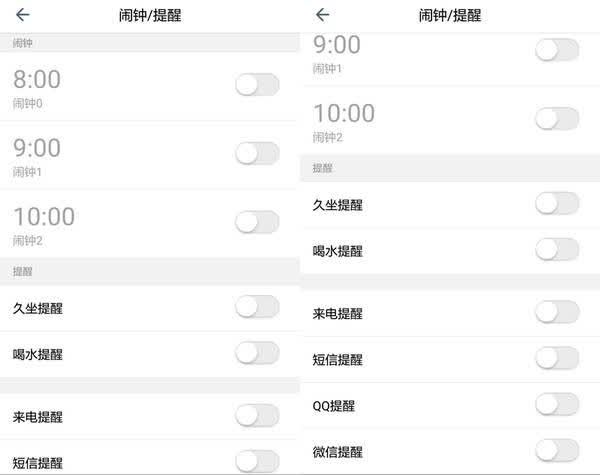Switch on 久坐提醒 on right screen

pyautogui.click(x=557, y=203)
